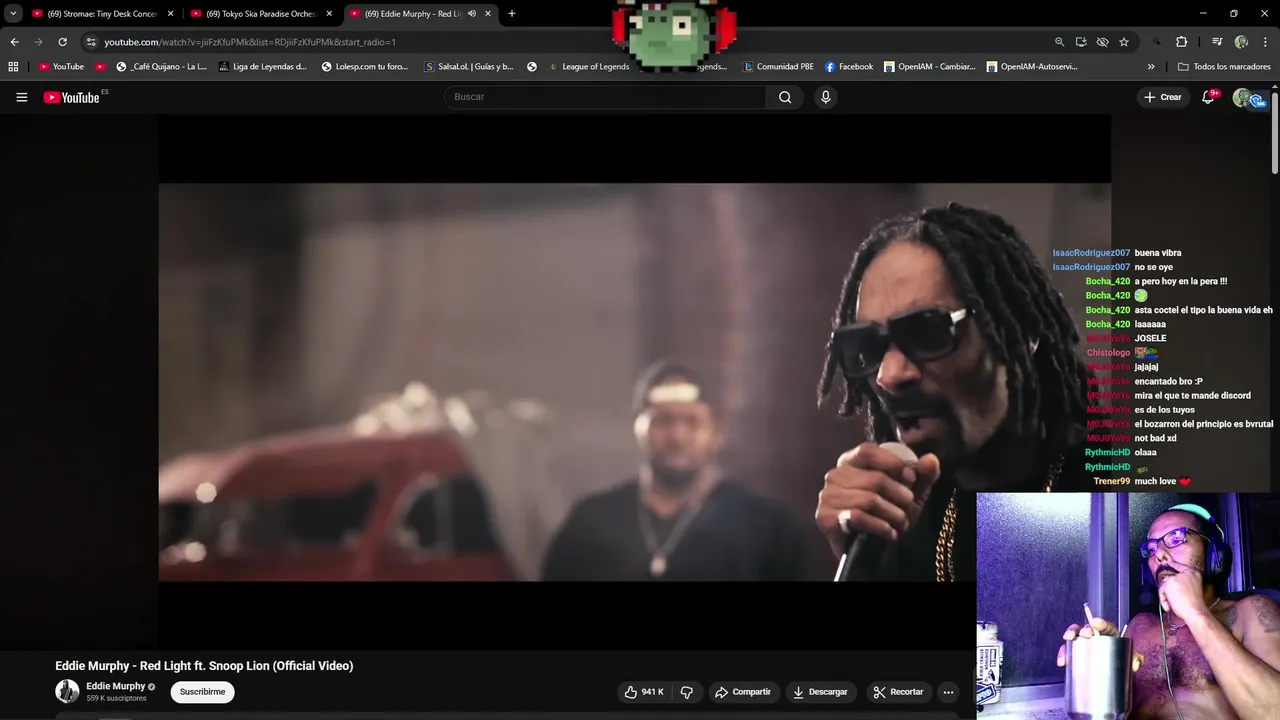
Task: Focus the Buscar search field
Action: coord(605,97)
